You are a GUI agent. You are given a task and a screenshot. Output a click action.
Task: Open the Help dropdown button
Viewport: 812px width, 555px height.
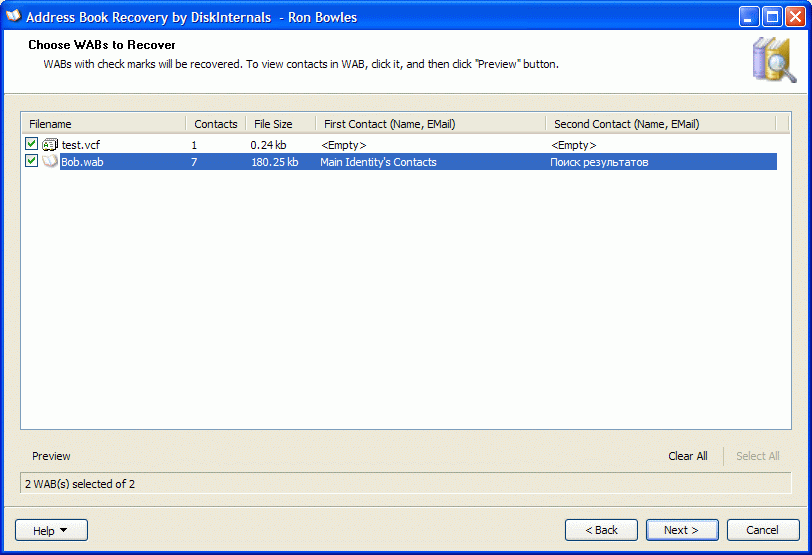click(51, 530)
